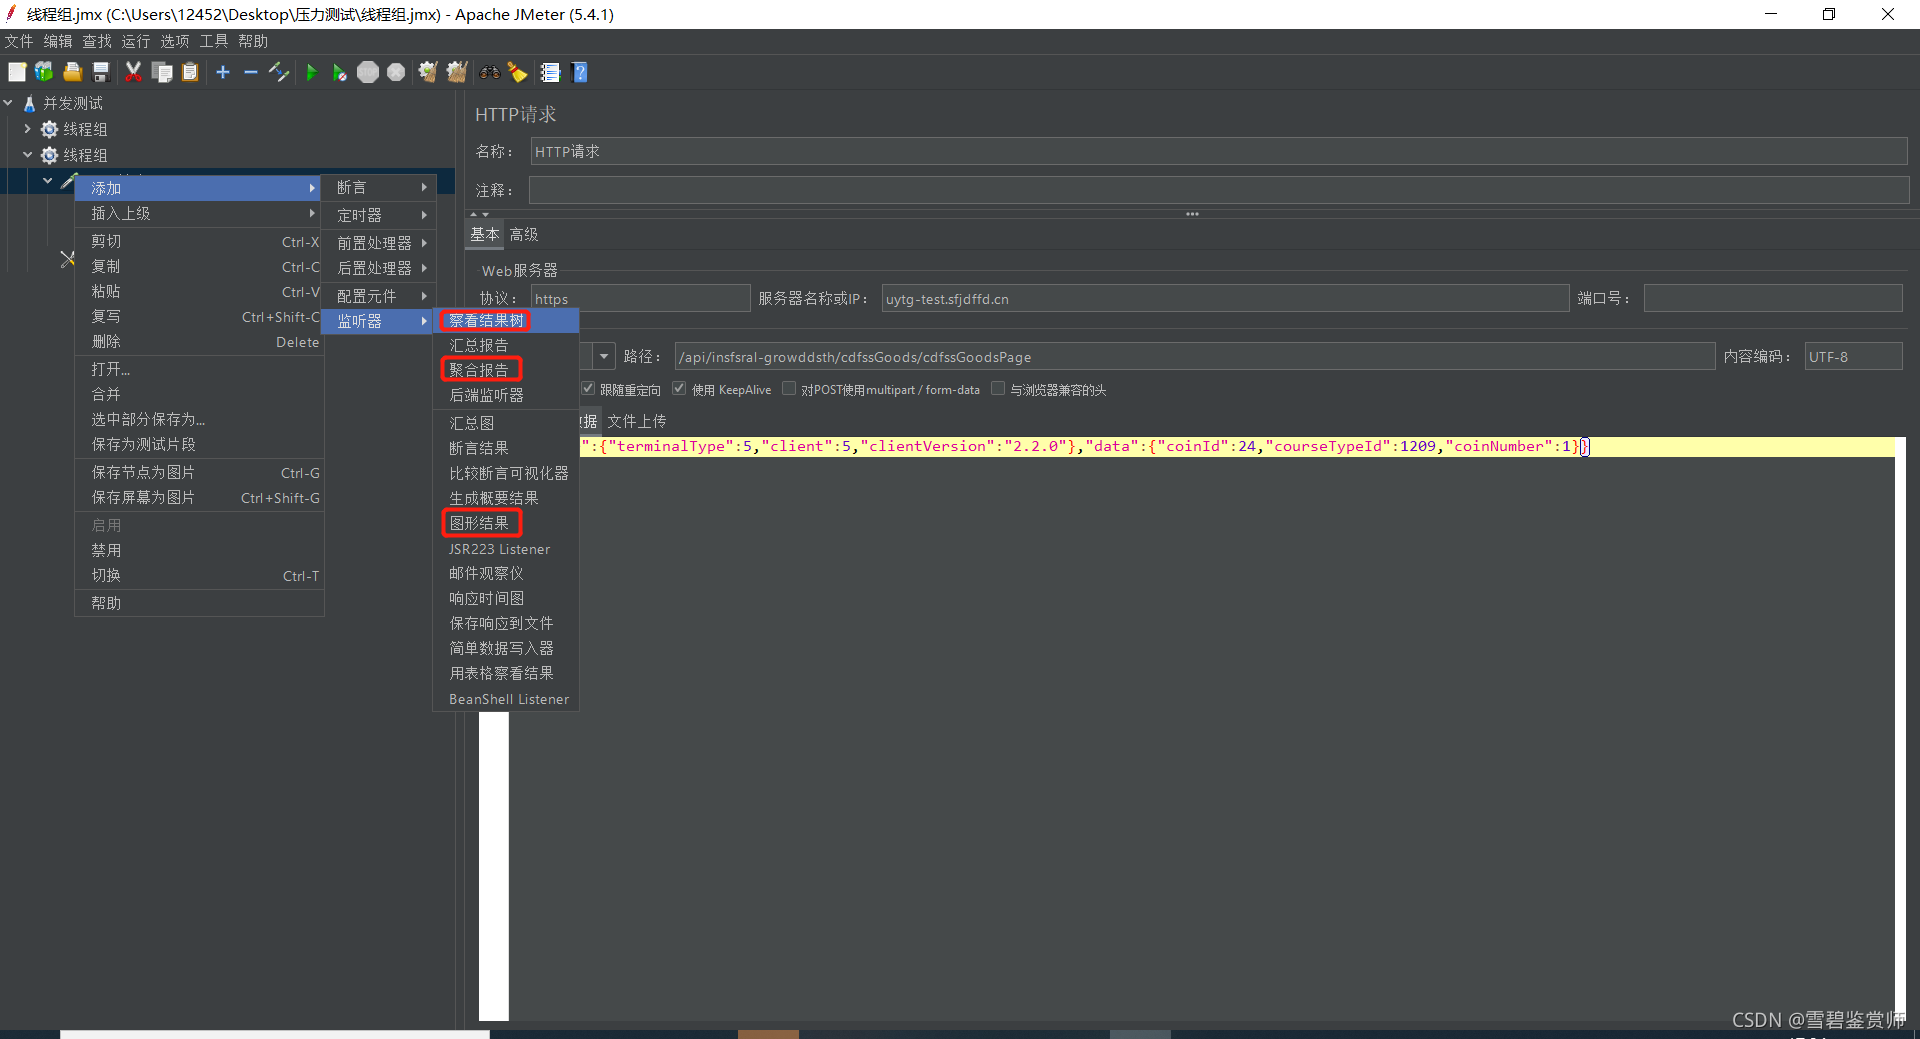Image resolution: width=1920 pixels, height=1039 pixels.
Task: Open the 文件 menu
Action: click(x=18, y=41)
